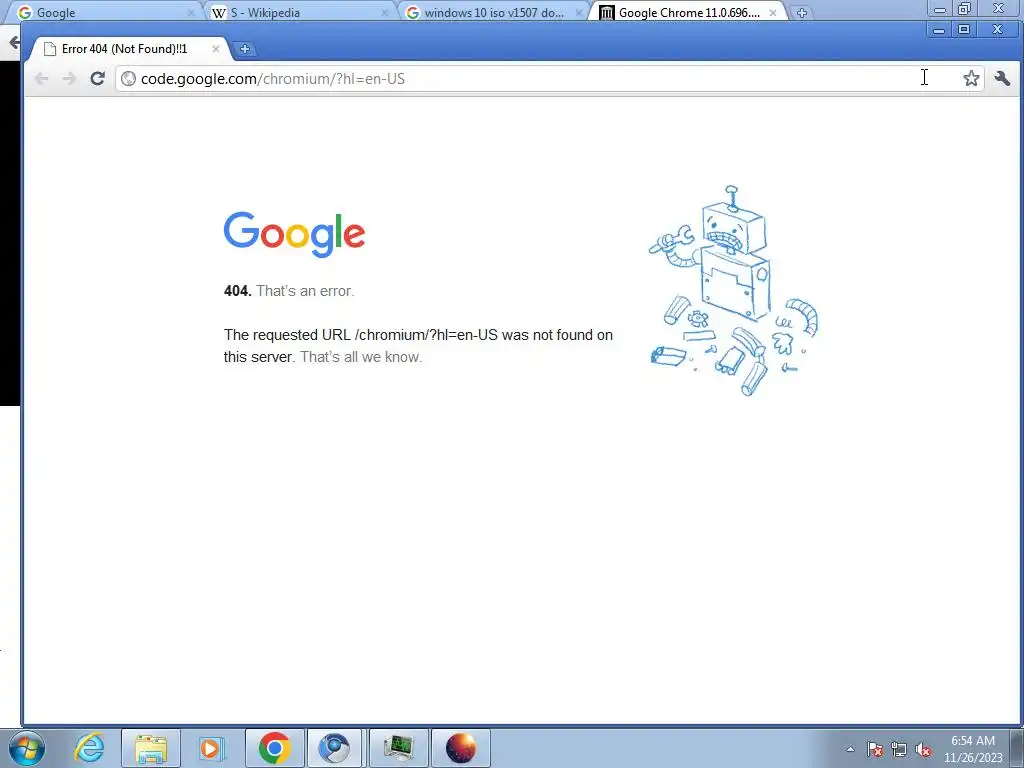Image resolution: width=1024 pixels, height=768 pixels.
Task: Open the network status tray icon
Action: (x=899, y=750)
